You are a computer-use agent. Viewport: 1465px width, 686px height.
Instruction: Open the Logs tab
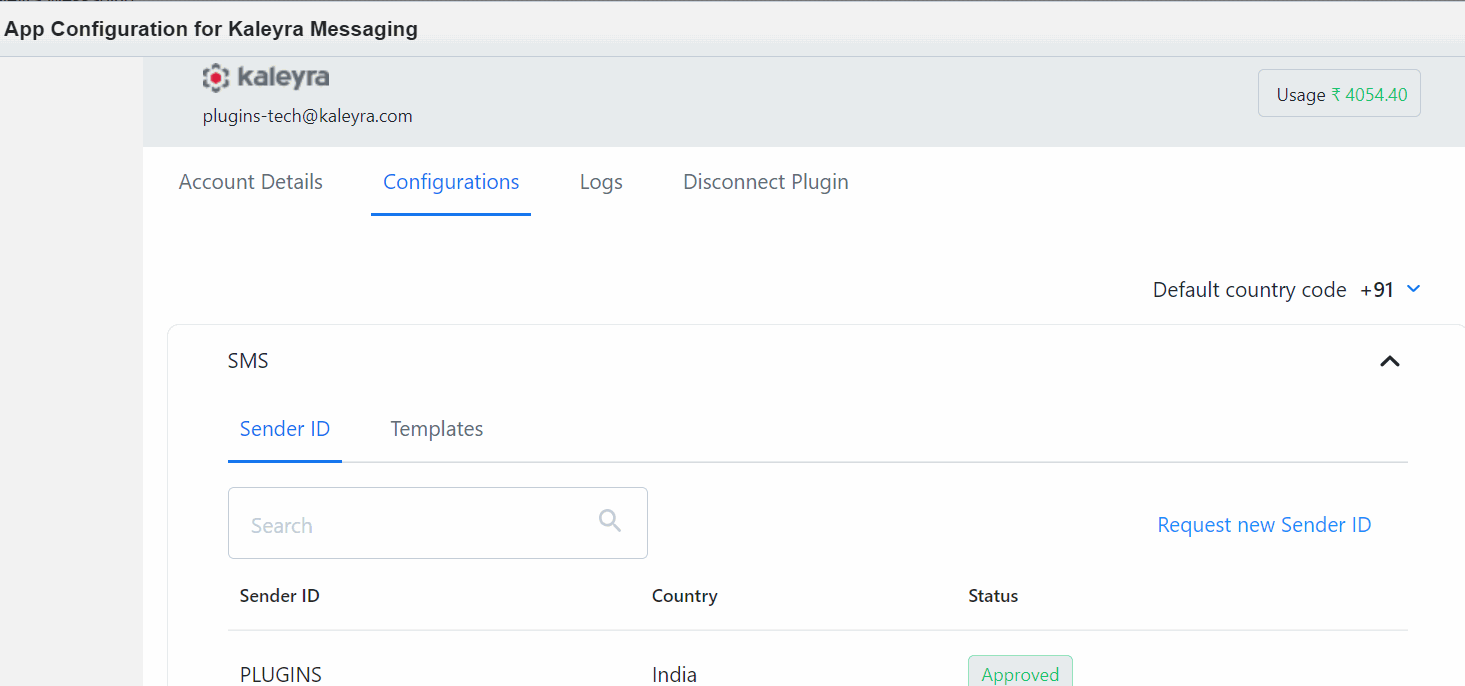point(601,182)
